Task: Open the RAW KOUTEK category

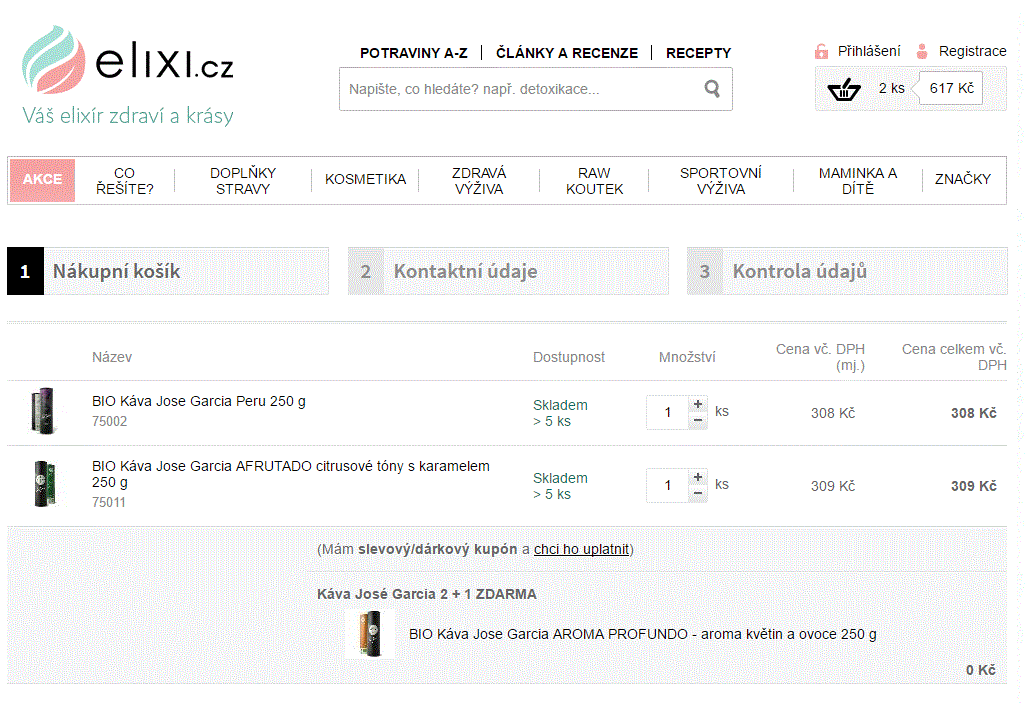Action: coord(594,181)
